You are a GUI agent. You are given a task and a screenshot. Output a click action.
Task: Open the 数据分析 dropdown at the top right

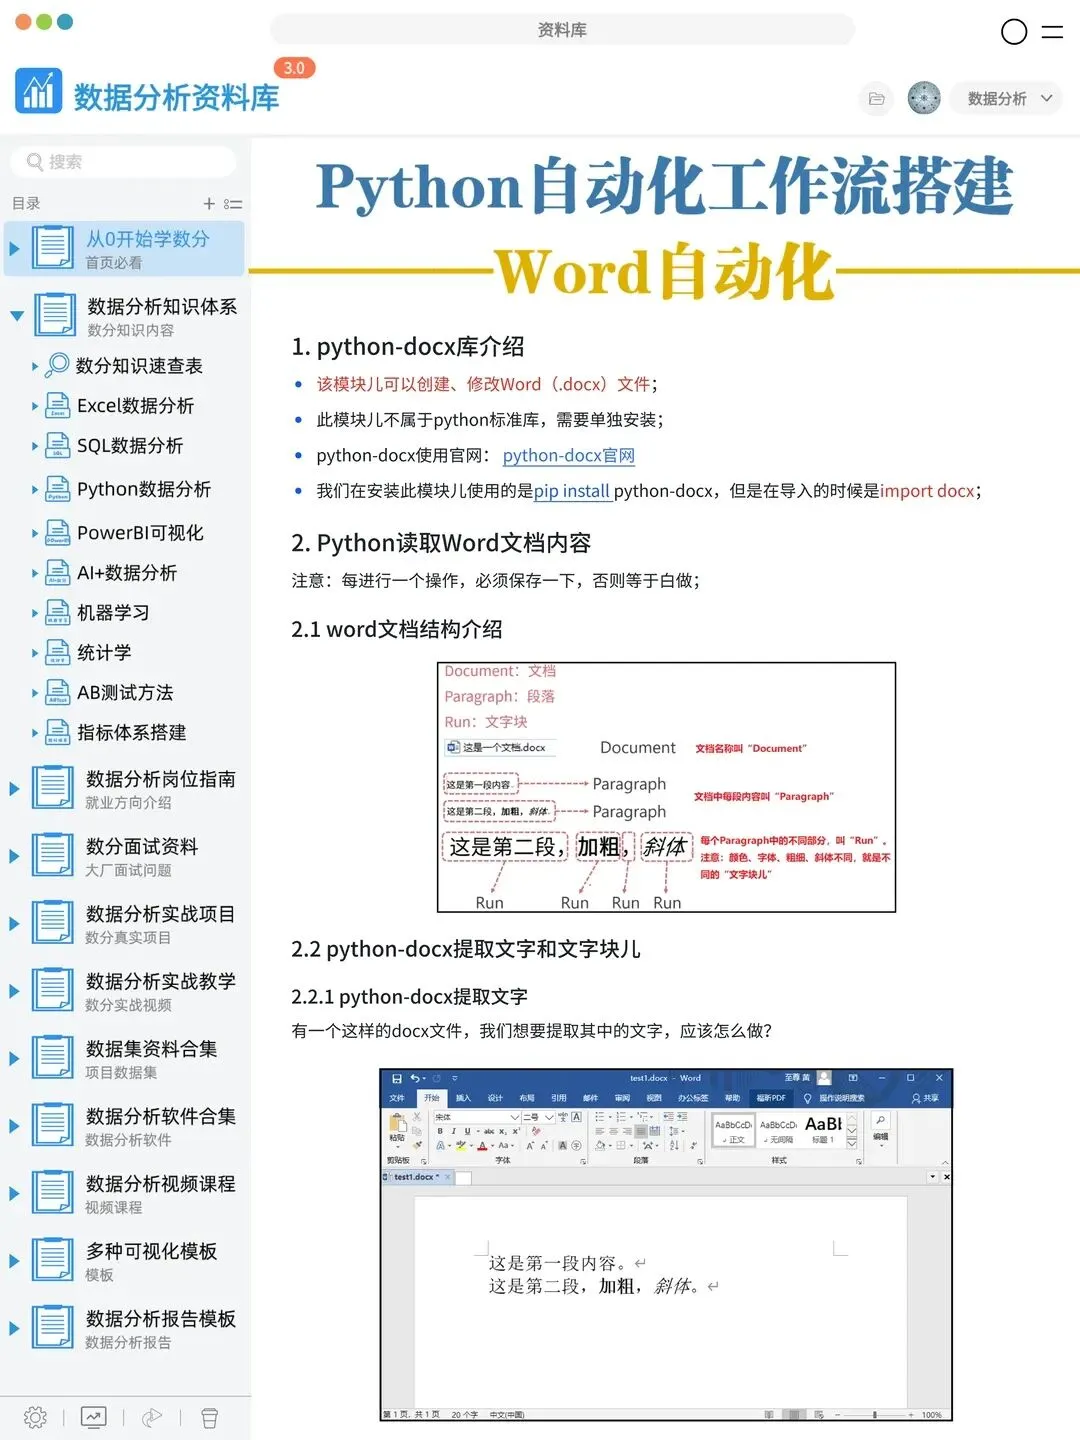pos(1007,98)
